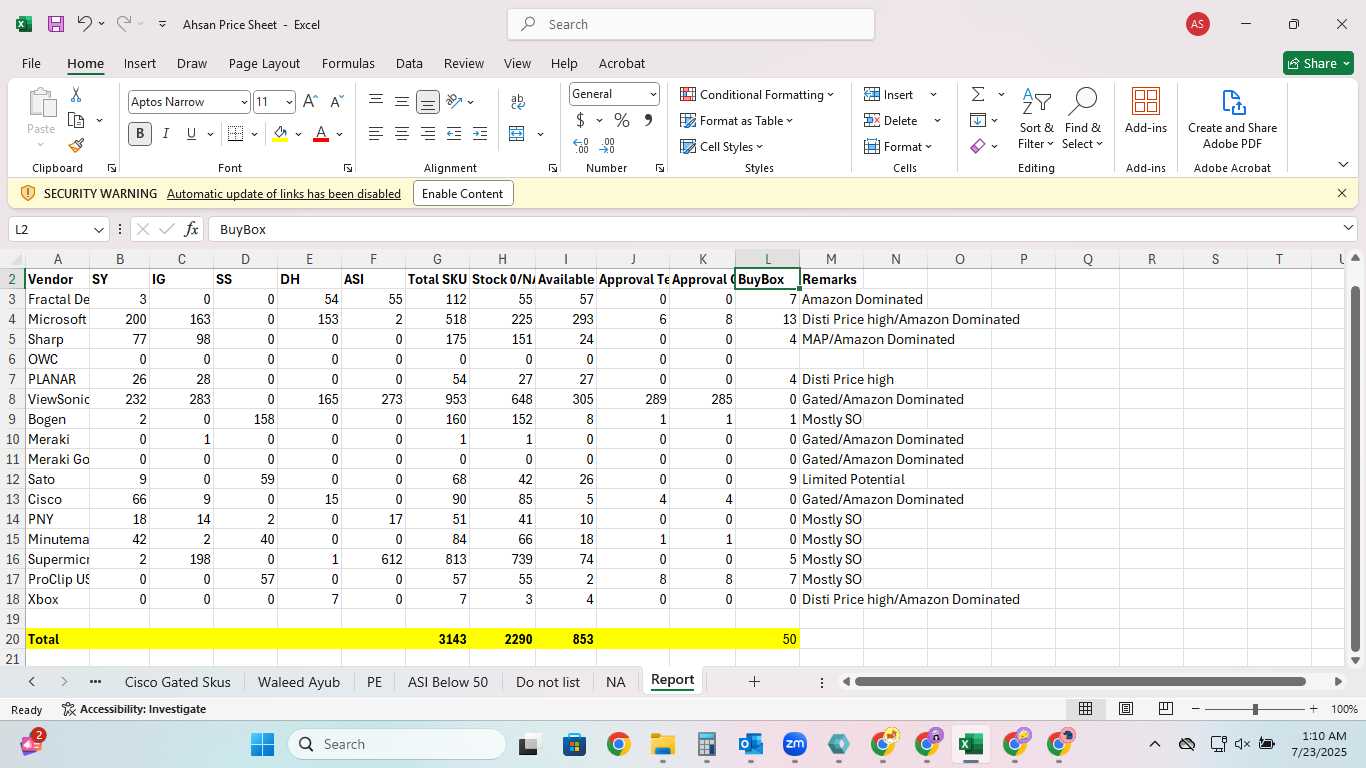Viewport: 1366px width, 768px height.
Task: Open the Format cells dropdown
Action: pos(897,146)
